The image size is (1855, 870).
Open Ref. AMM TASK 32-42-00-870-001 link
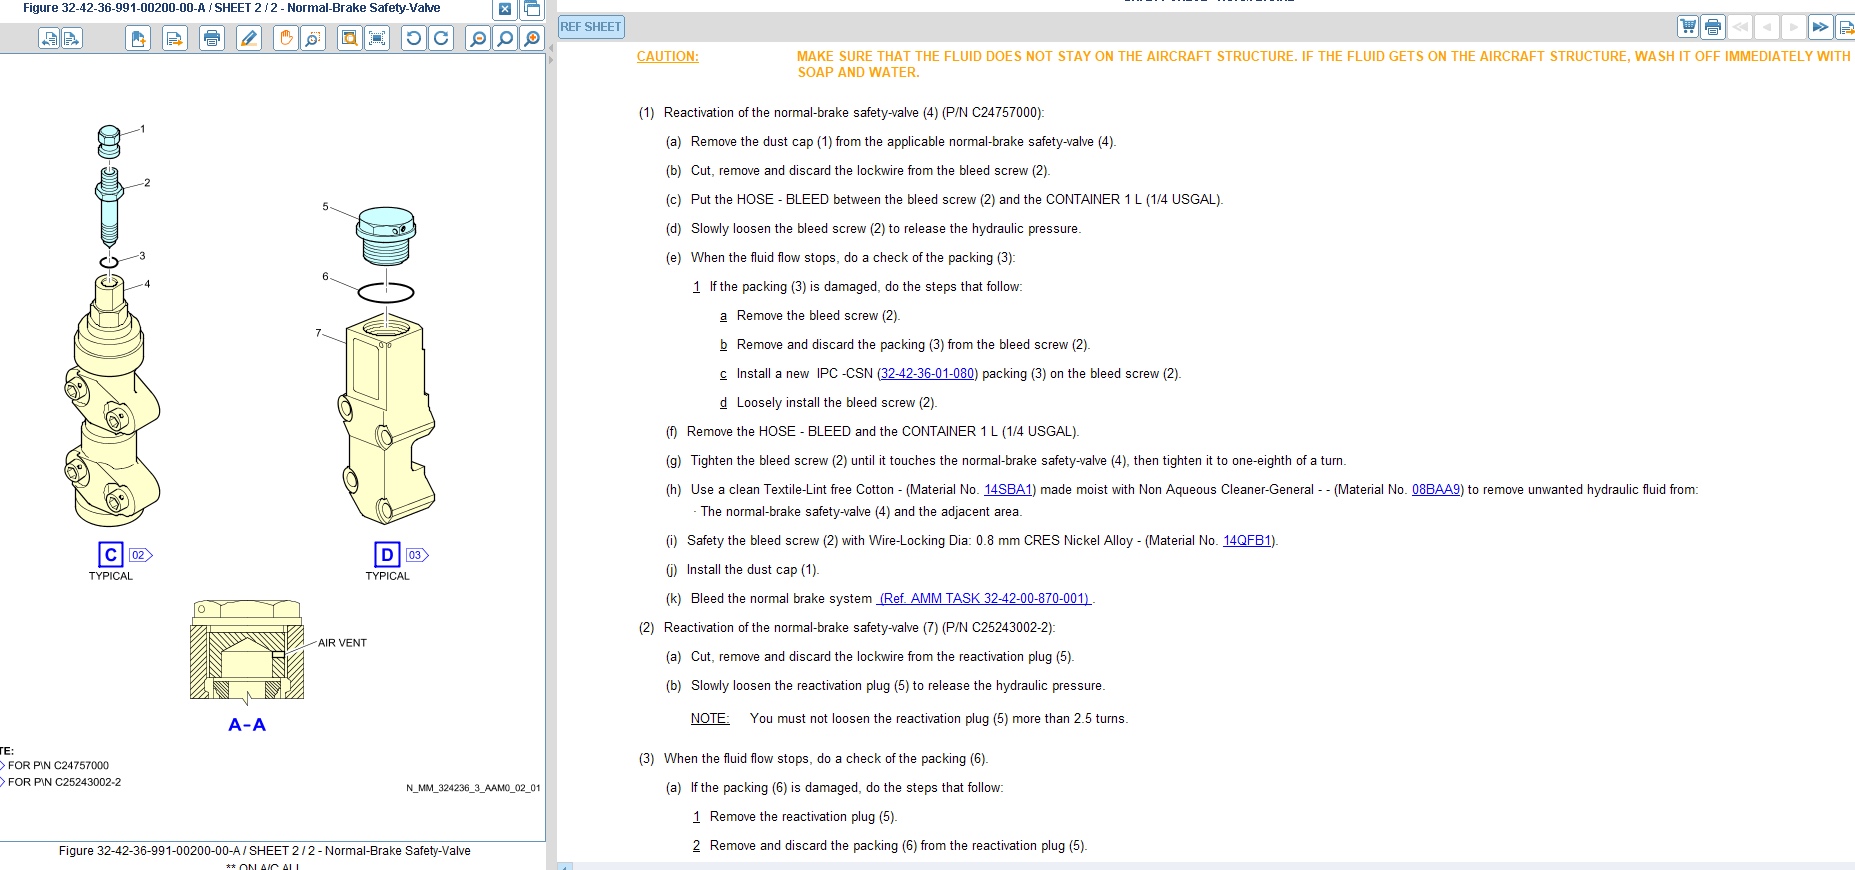click(x=984, y=599)
